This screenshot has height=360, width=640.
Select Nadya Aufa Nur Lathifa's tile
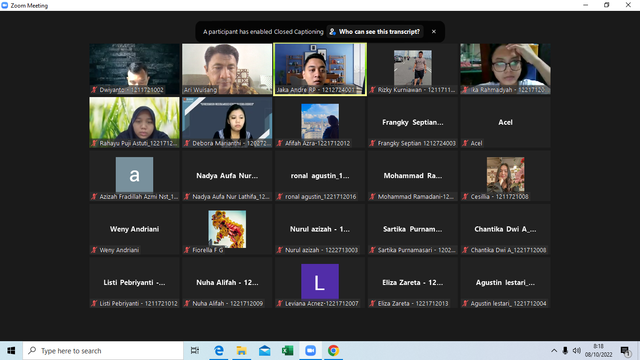coord(227,176)
